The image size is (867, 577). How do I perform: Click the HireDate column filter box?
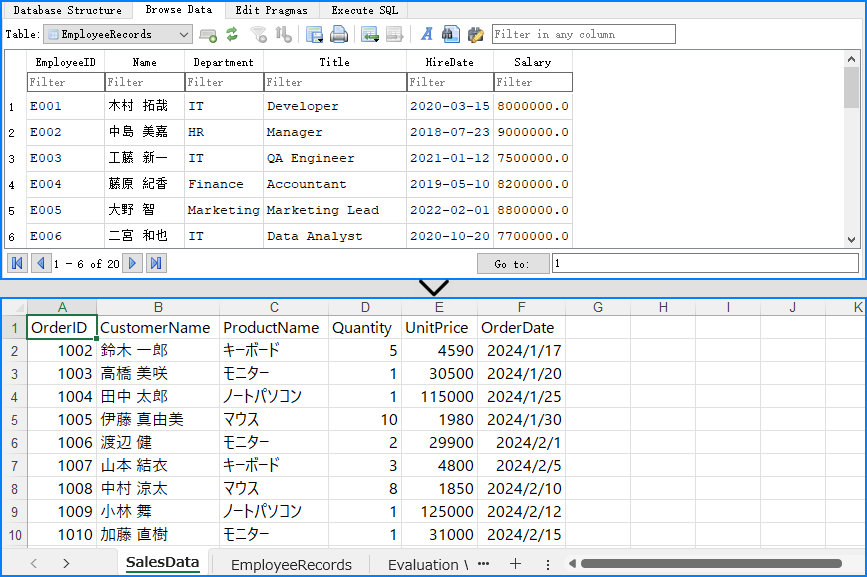[x=450, y=82]
